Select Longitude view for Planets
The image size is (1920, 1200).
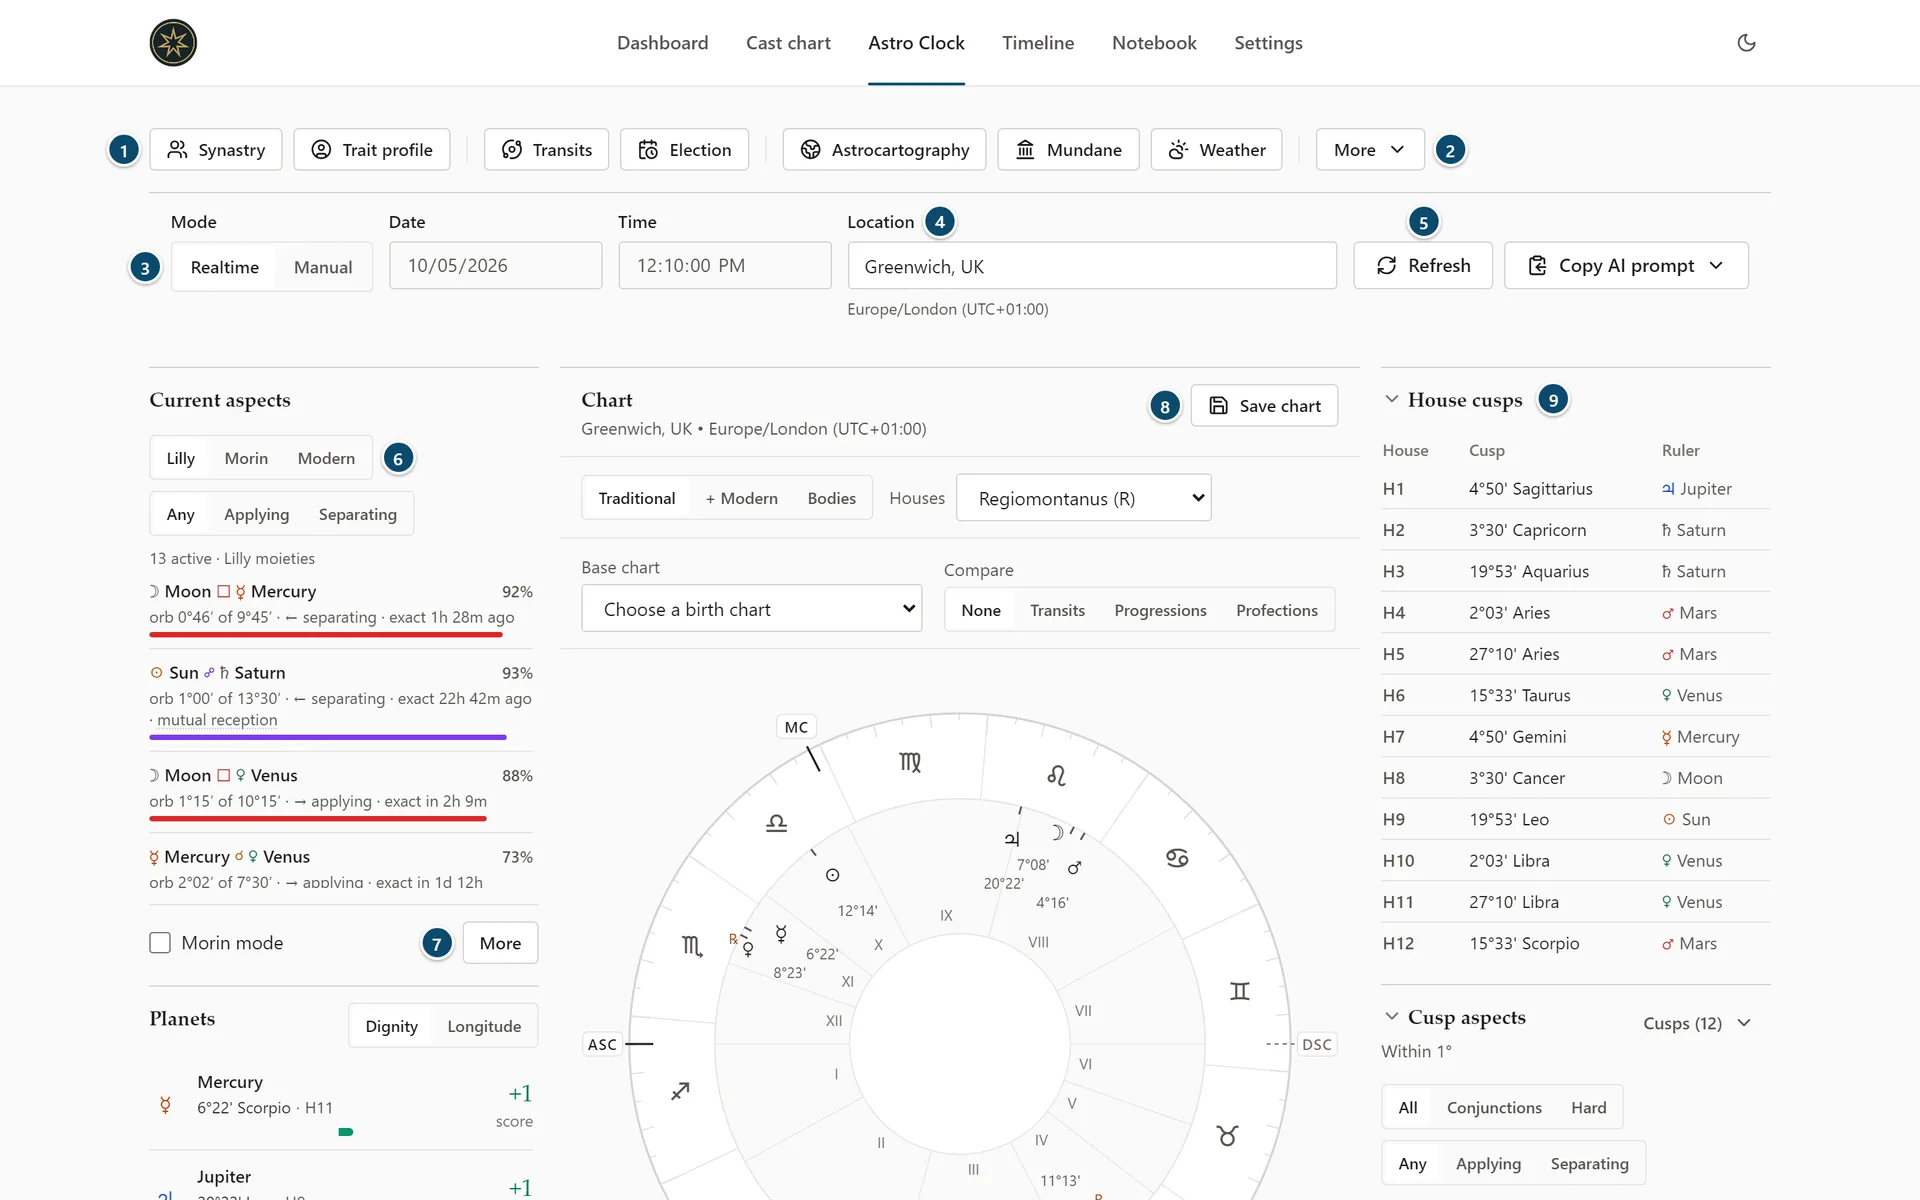[484, 1026]
